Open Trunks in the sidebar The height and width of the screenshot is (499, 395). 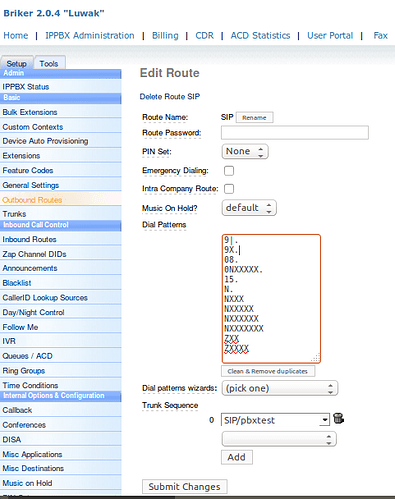14,214
